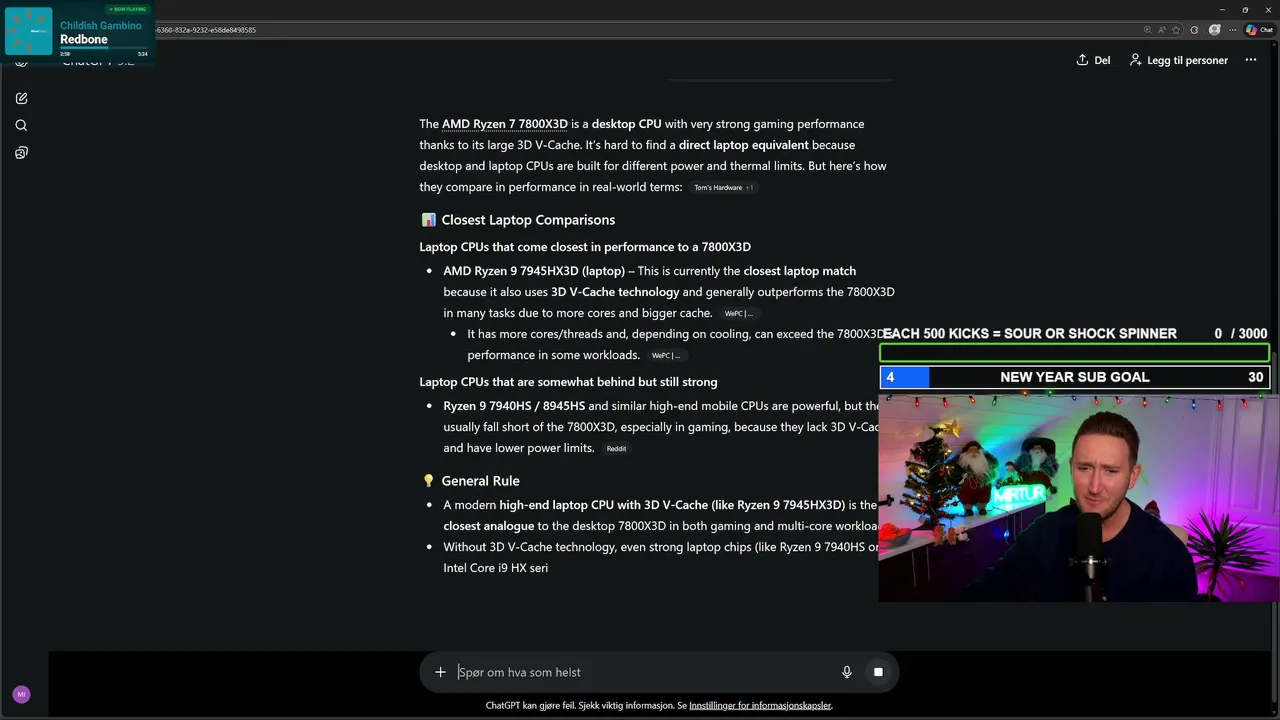This screenshot has width=1280, height=720.
Task: Click the AMD Ryzen 9 7945HX3D (laptop) text
Action: click(x=534, y=271)
